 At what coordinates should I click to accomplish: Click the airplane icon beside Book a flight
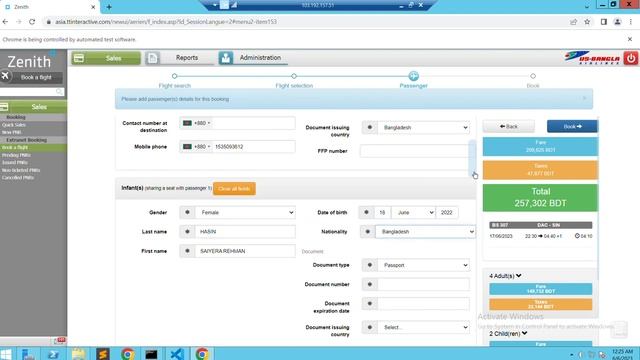[x=5, y=76]
